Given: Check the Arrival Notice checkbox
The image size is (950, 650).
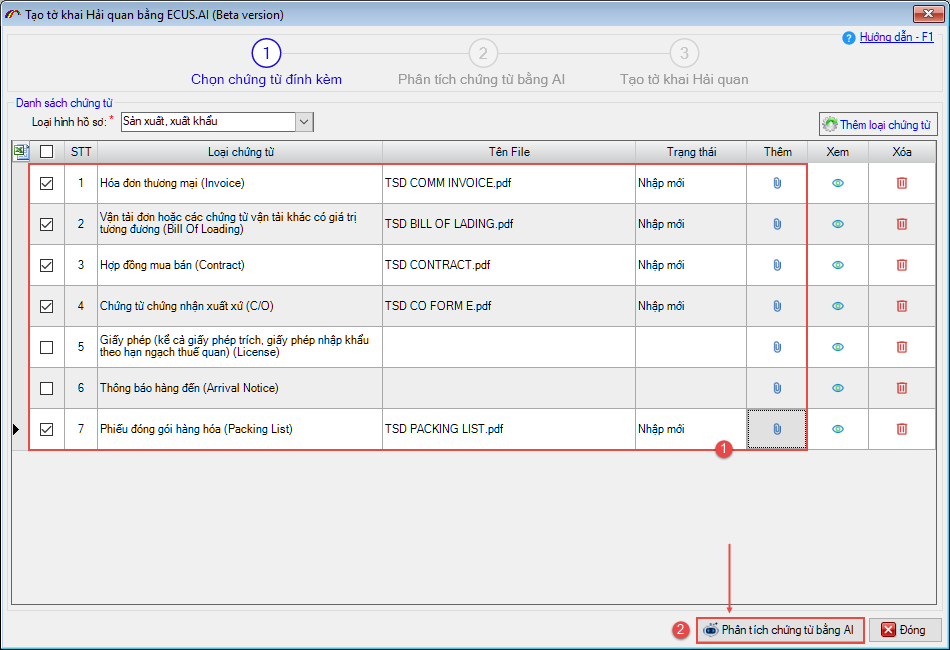Looking at the screenshot, I should [x=46, y=388].
